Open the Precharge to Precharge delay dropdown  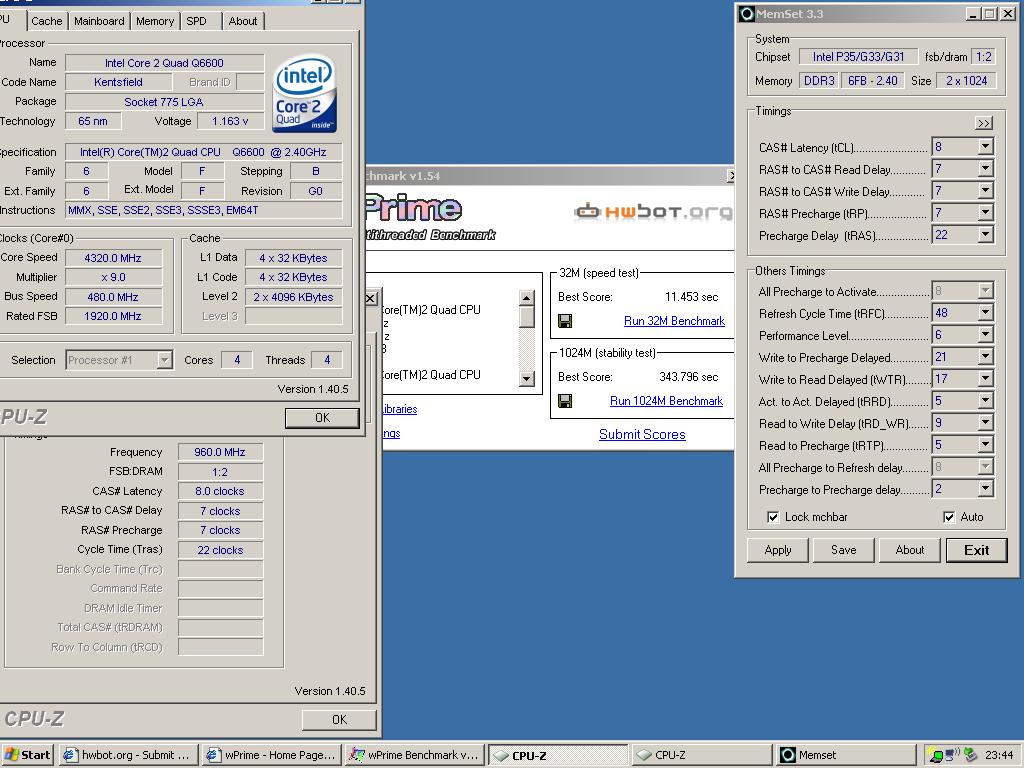(985, 489)
